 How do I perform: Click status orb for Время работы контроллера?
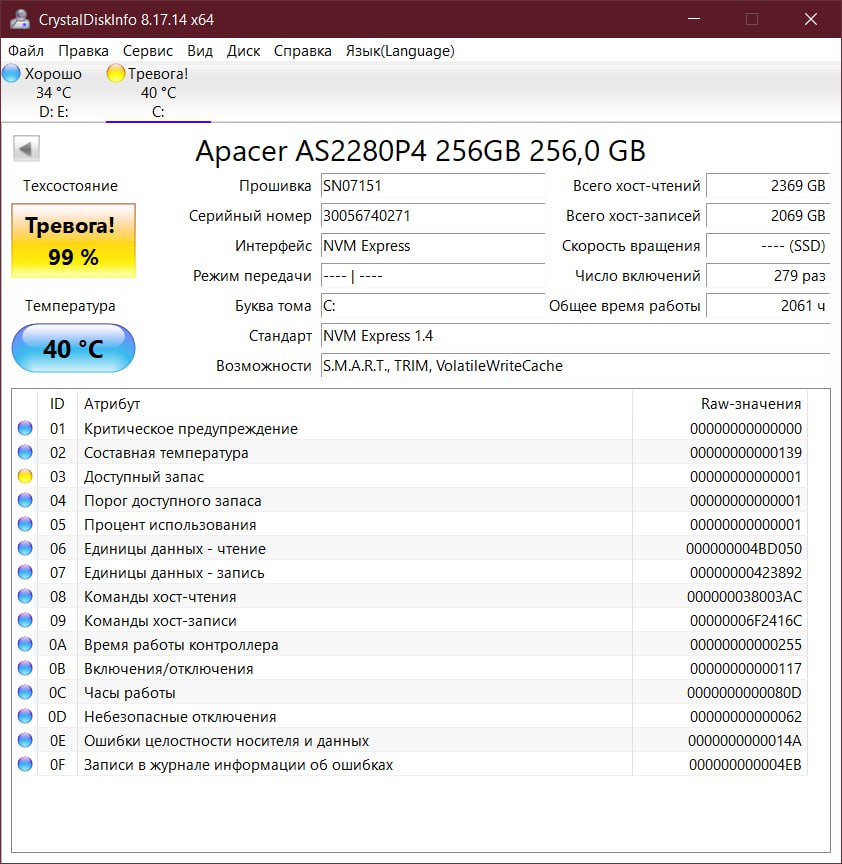click(25, 644)
